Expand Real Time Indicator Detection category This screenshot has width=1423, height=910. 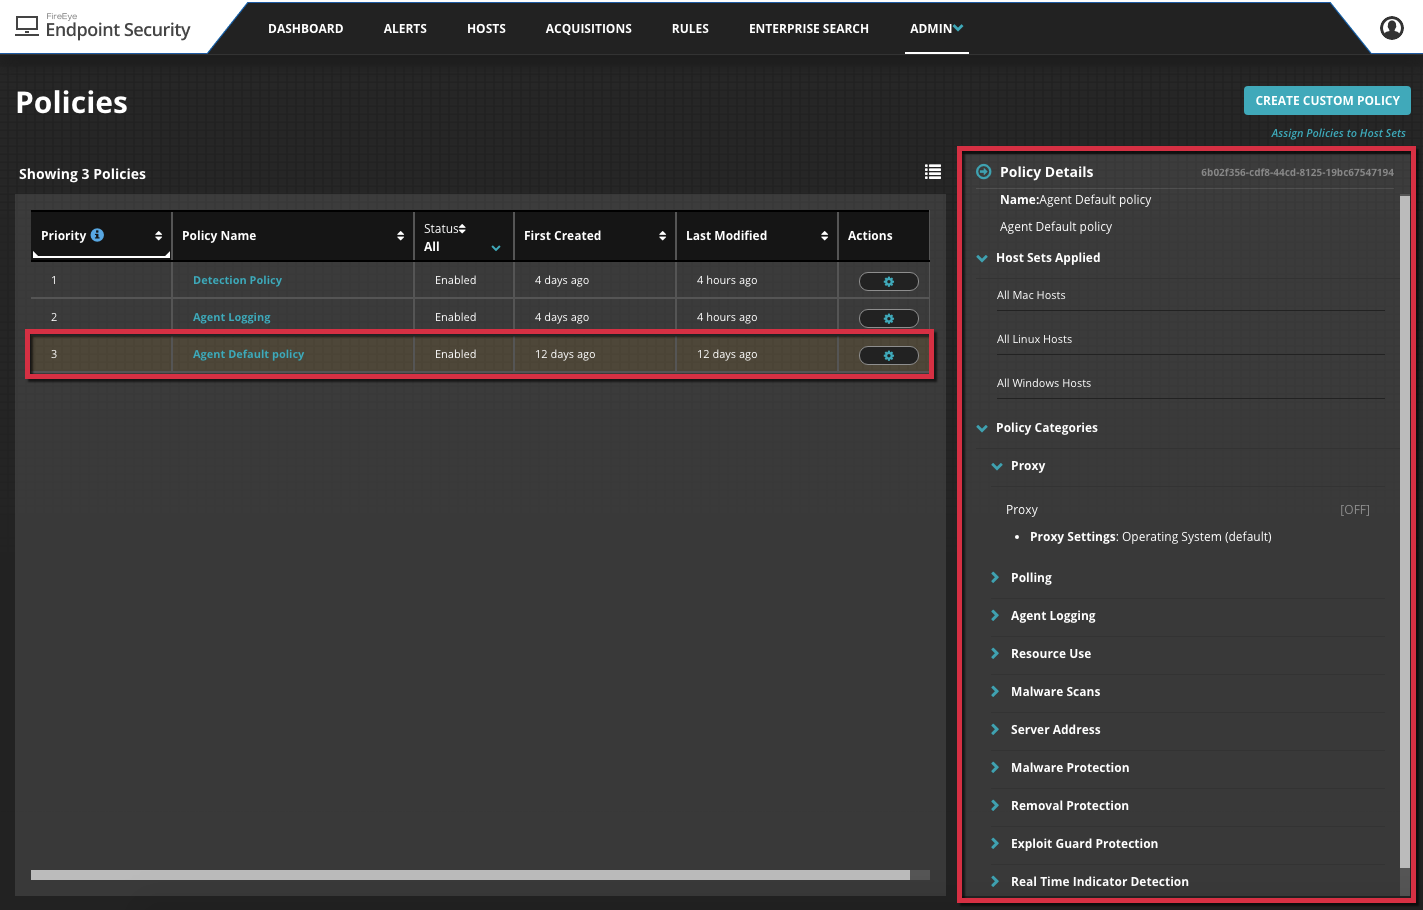[x=995, y=881]
